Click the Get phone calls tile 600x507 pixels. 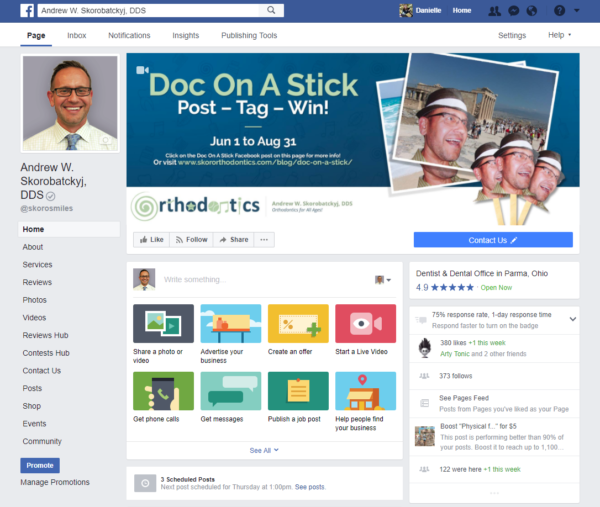tap(163, 398)
